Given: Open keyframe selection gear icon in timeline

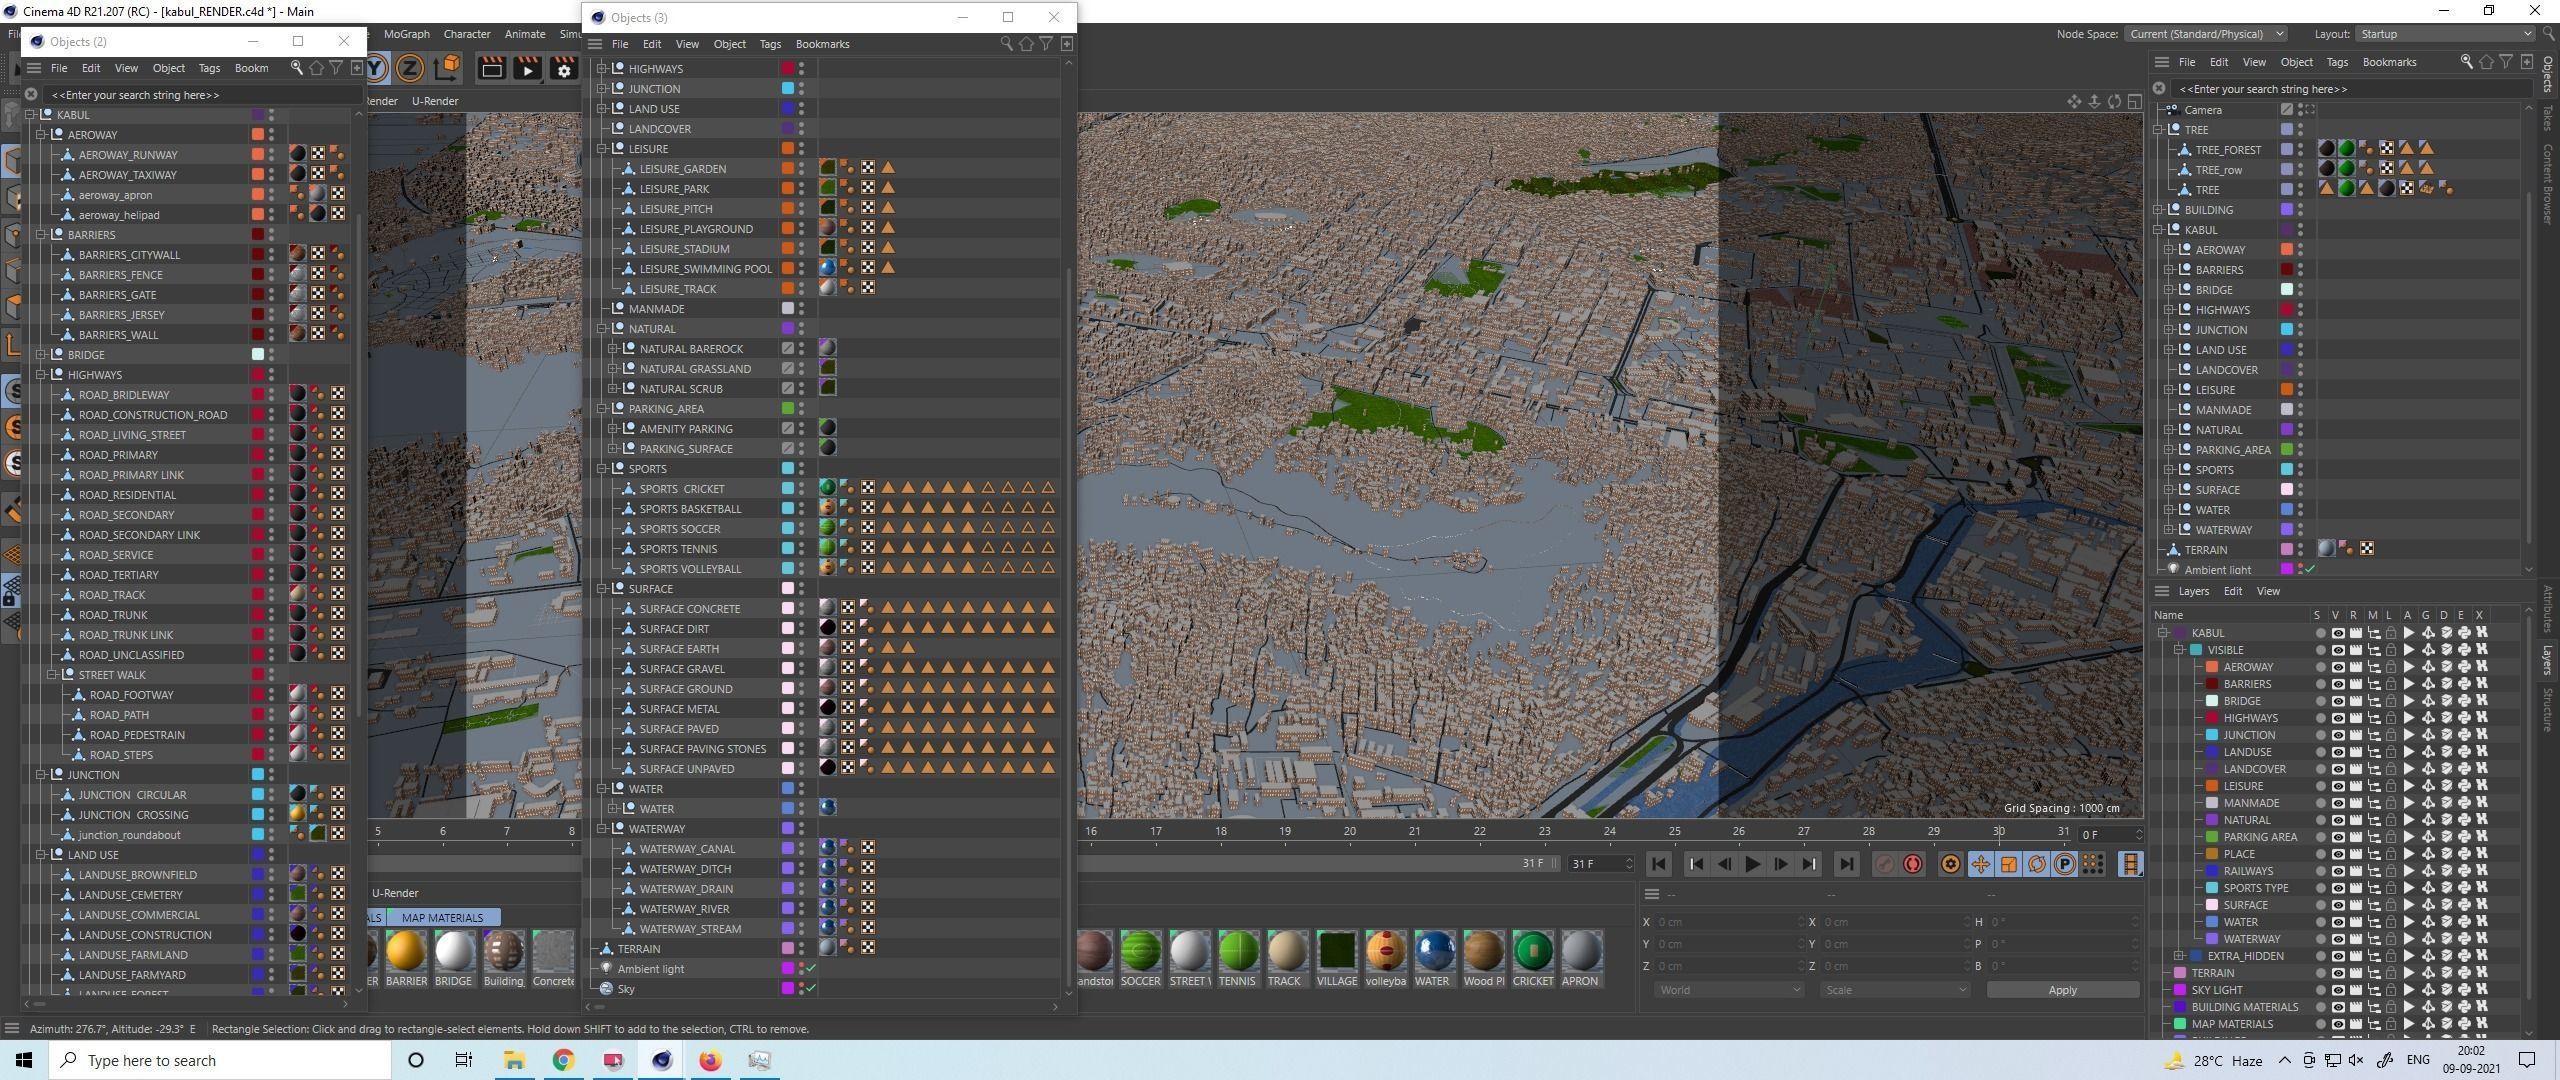Looking at the screenshot, I should pos(1950,864).
